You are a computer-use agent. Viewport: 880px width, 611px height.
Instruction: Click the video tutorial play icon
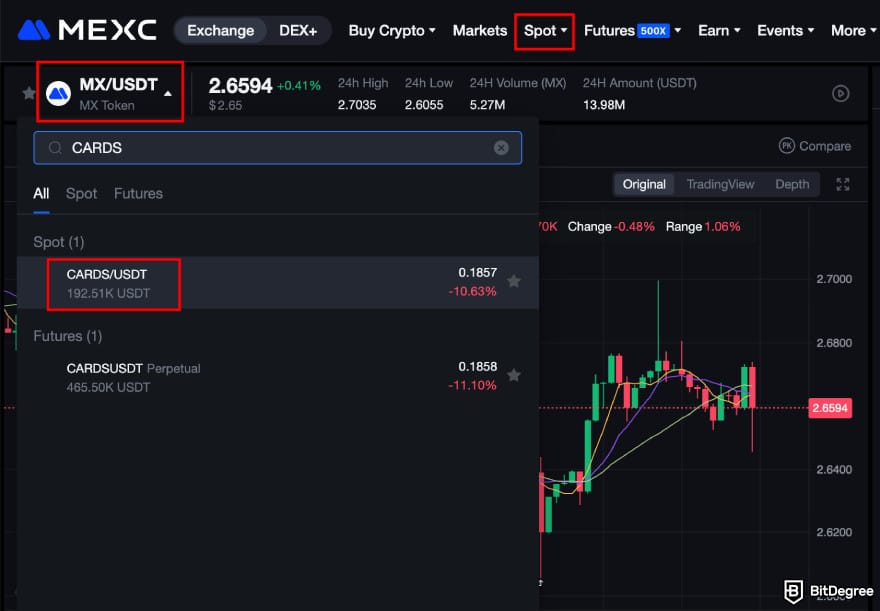click(840, 93)
